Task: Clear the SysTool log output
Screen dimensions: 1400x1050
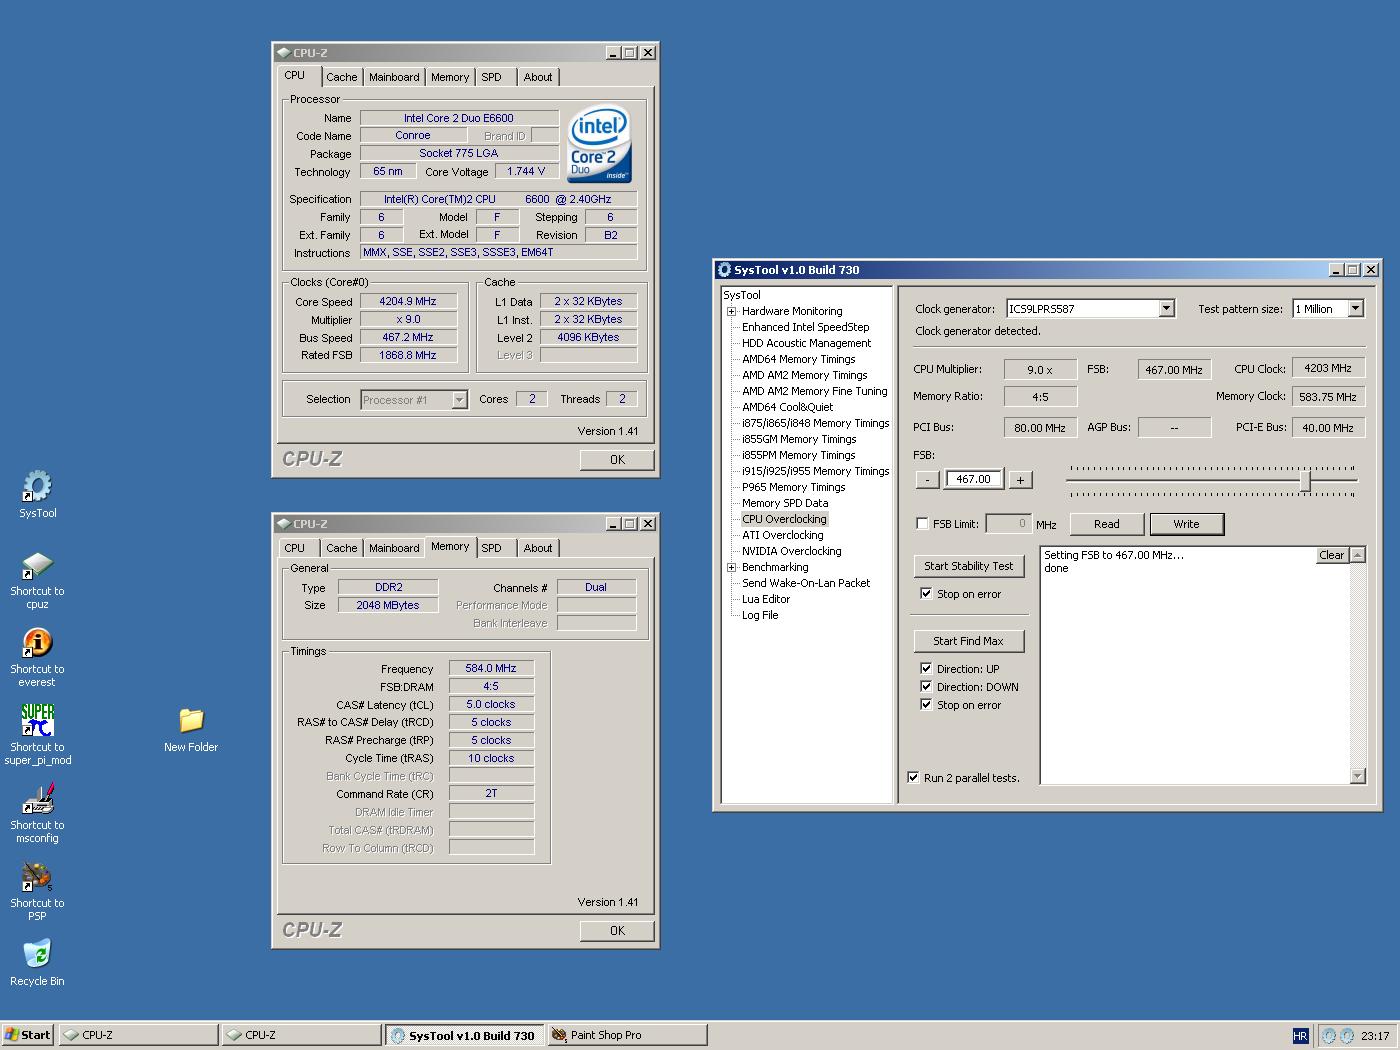Action: pyautogui.click(x=1332, y=555)
